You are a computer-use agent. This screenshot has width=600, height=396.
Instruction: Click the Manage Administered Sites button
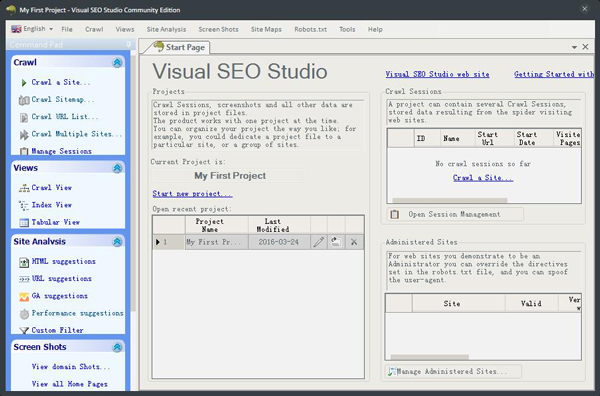(x=453, y=372)
